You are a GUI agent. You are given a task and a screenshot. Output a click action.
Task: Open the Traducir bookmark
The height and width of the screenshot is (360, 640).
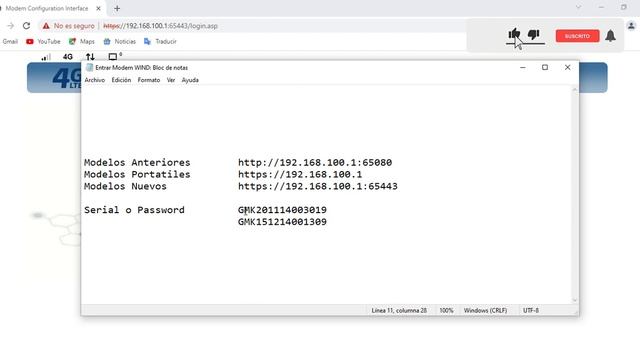click(160, 42)
